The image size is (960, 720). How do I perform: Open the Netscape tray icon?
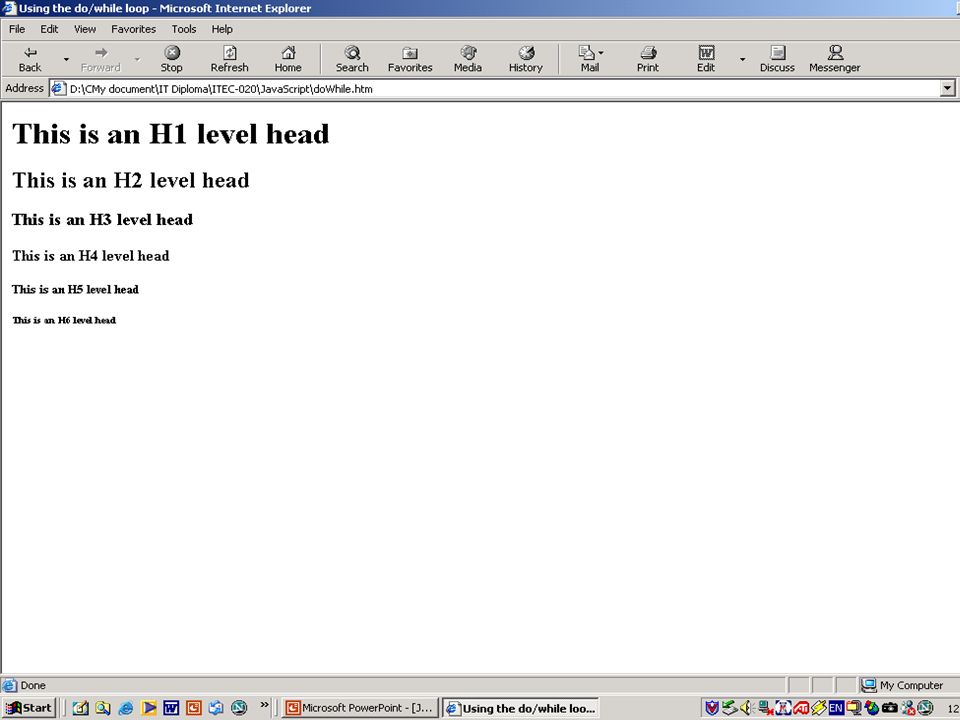coord(925,708)
